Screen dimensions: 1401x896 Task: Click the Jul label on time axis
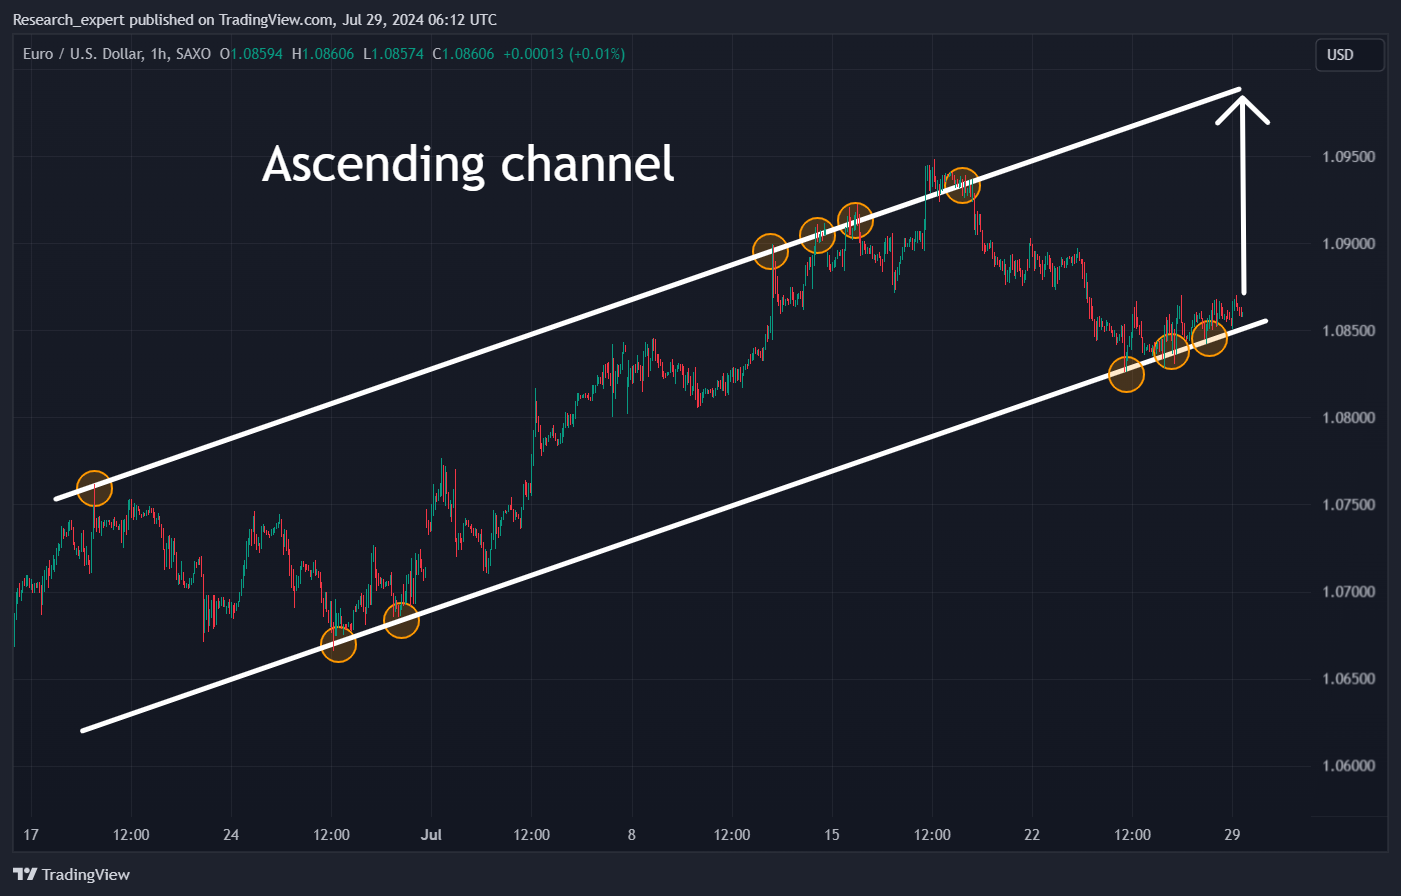[x=431, y=835]
